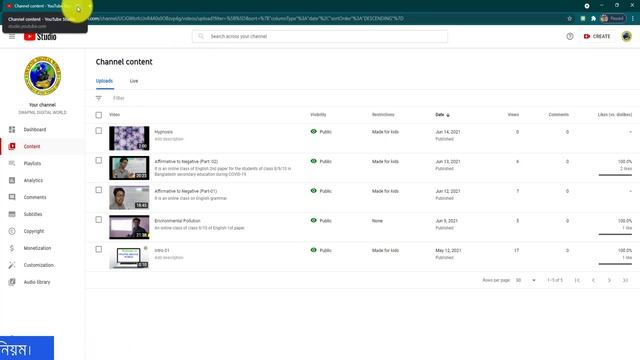Viewport: 640px width, 360px height.
Task: Open the Rows per page dropdown
Action: coord(525,280)
